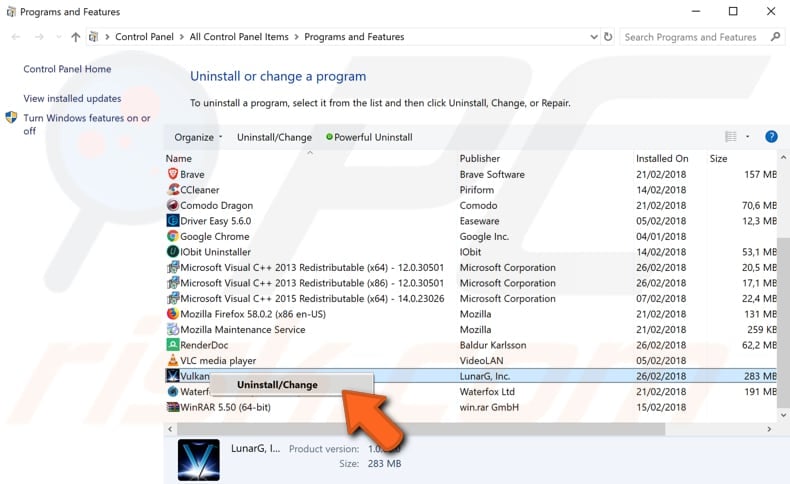Click icon of Visual C++ 2013 x86 entry

[x=173, y=283]
